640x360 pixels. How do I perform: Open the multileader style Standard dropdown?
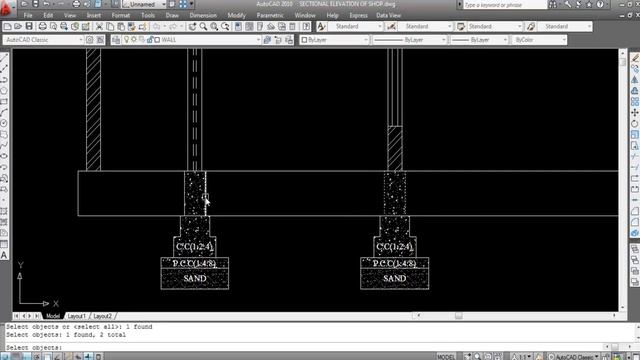564,27
